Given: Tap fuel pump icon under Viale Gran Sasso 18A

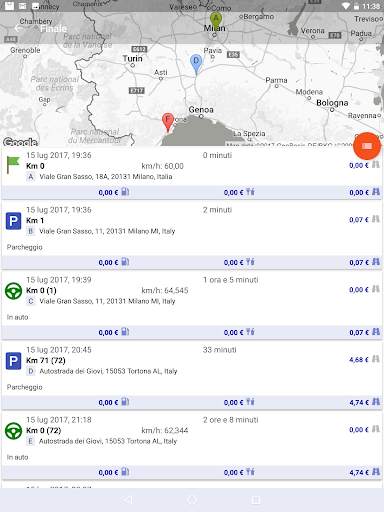Looking at the screenshot, I should point(125,192).
